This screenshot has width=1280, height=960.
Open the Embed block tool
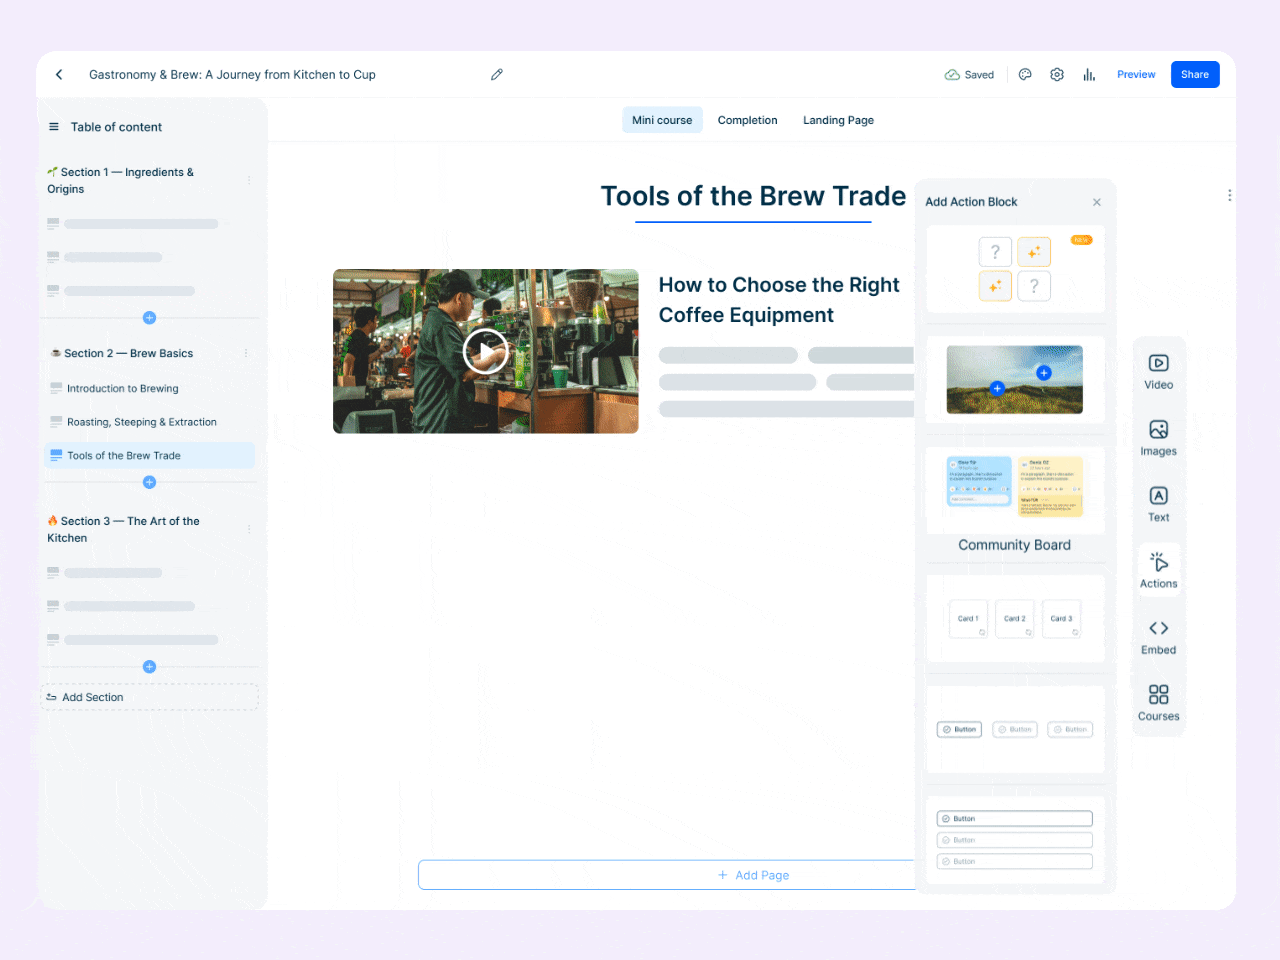point(1158,637)
